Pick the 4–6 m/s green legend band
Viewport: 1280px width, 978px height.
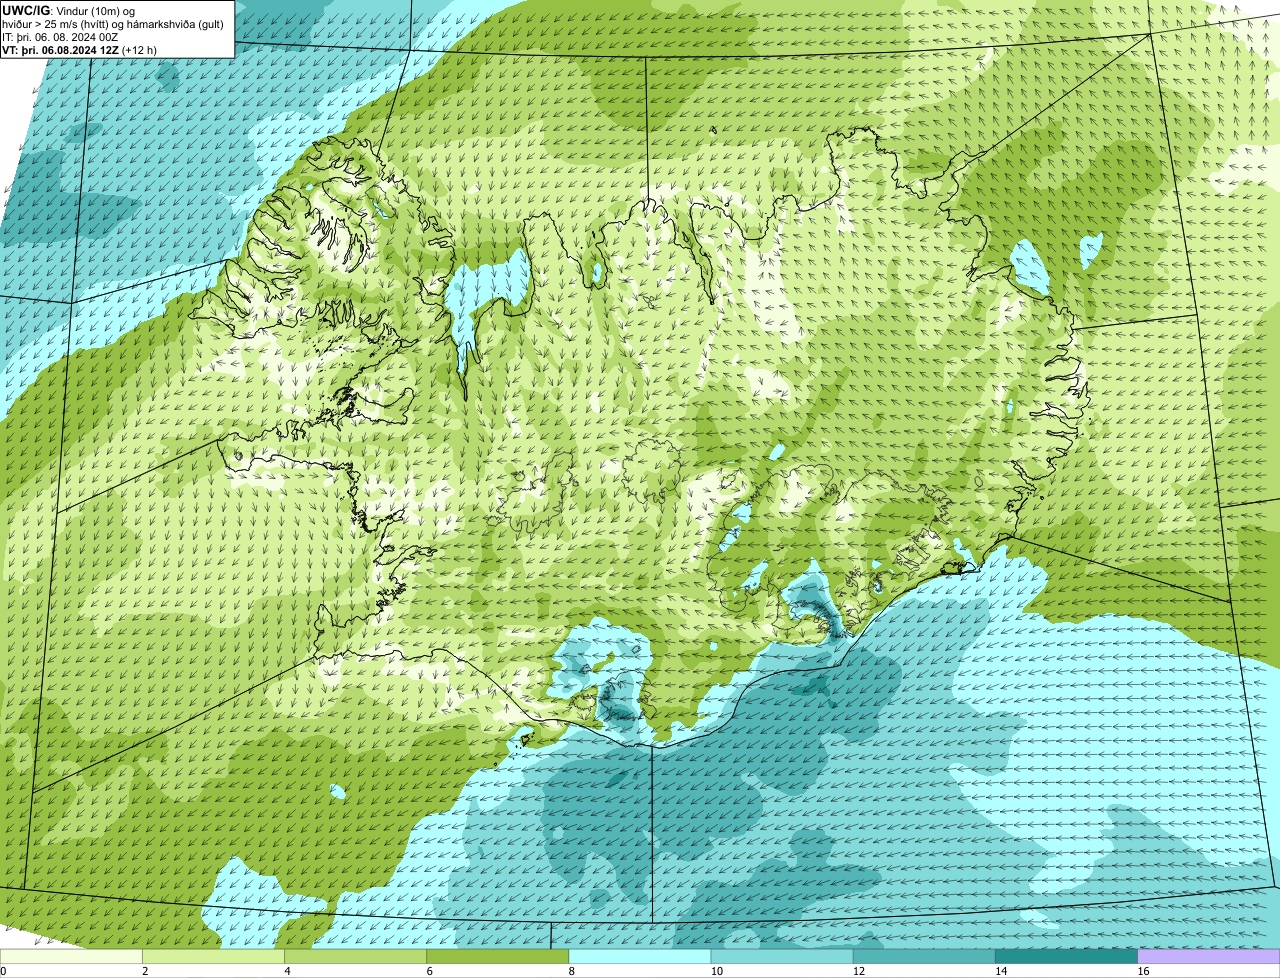(355, 956)
